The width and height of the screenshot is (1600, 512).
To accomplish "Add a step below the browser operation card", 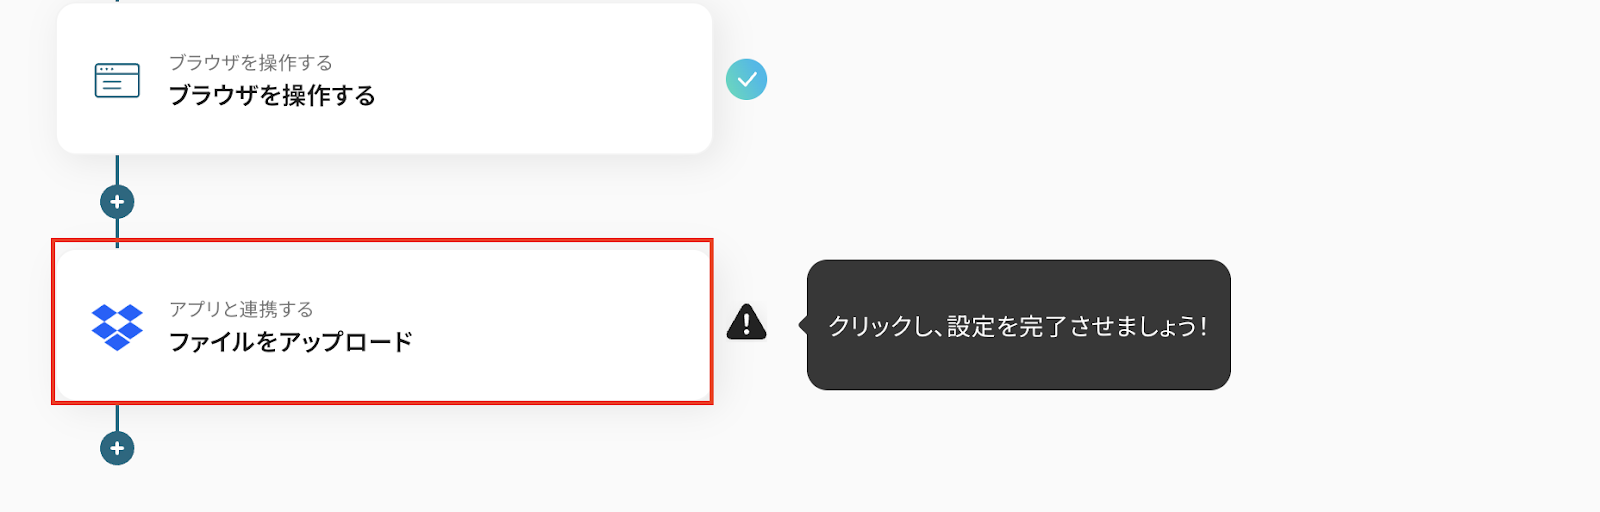I will (x=117, y=202).
